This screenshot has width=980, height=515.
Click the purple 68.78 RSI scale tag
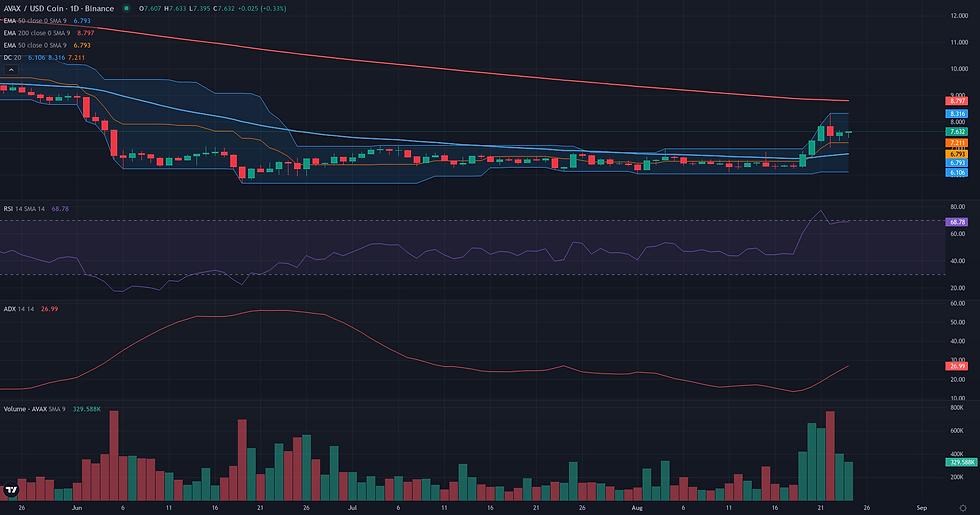[956, 222]
